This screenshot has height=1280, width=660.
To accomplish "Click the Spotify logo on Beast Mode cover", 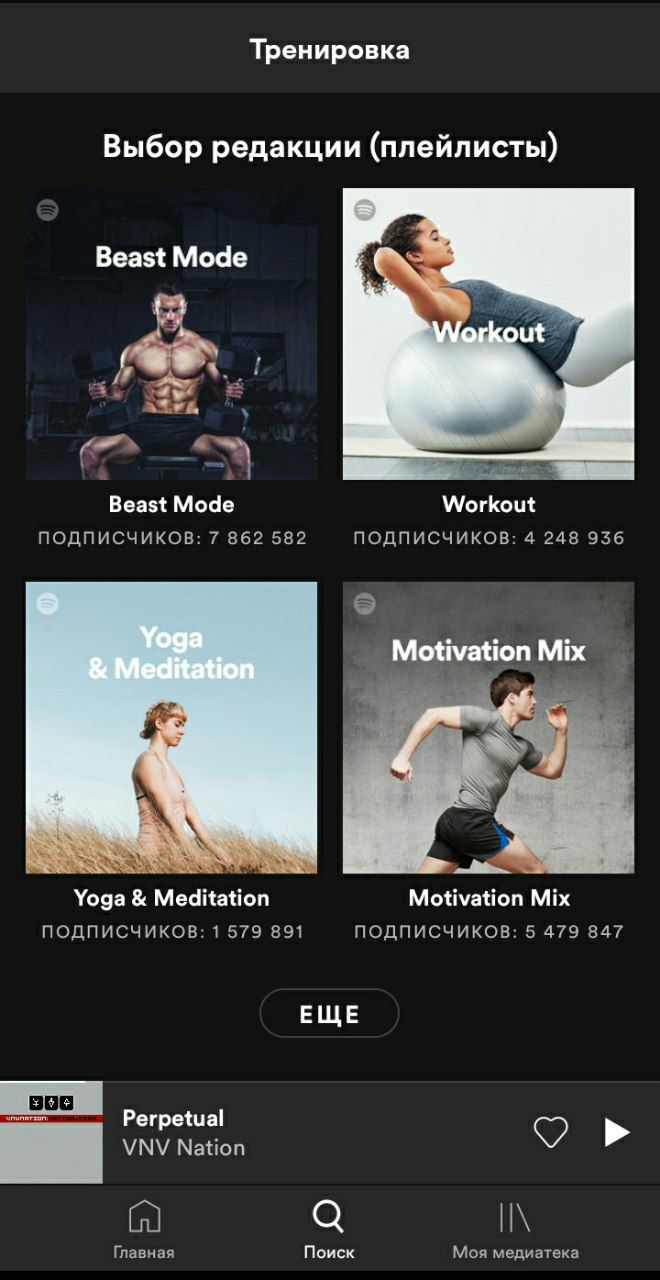I will 47,210.
